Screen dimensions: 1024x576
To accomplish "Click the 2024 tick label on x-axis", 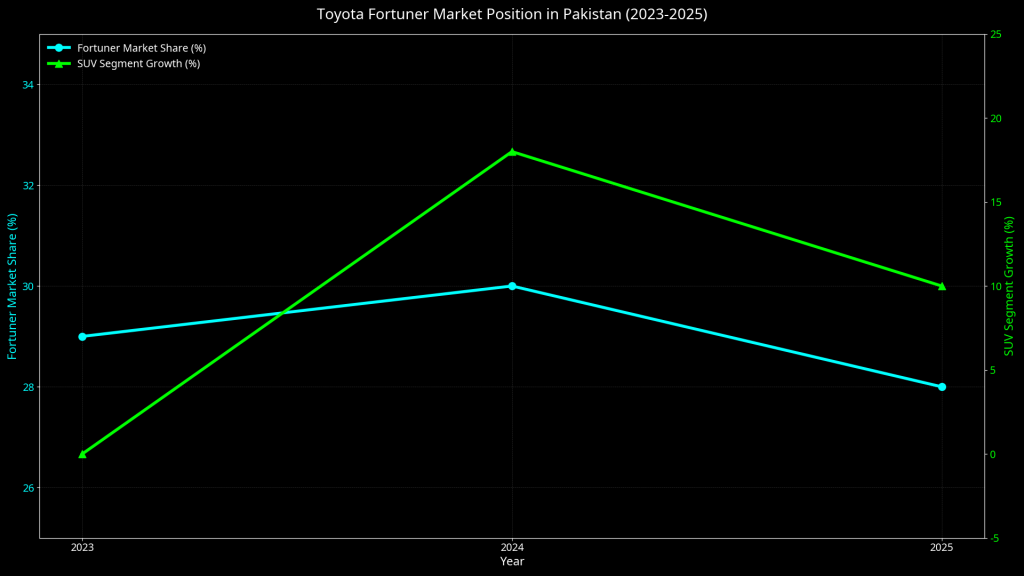I will (512, 546).
